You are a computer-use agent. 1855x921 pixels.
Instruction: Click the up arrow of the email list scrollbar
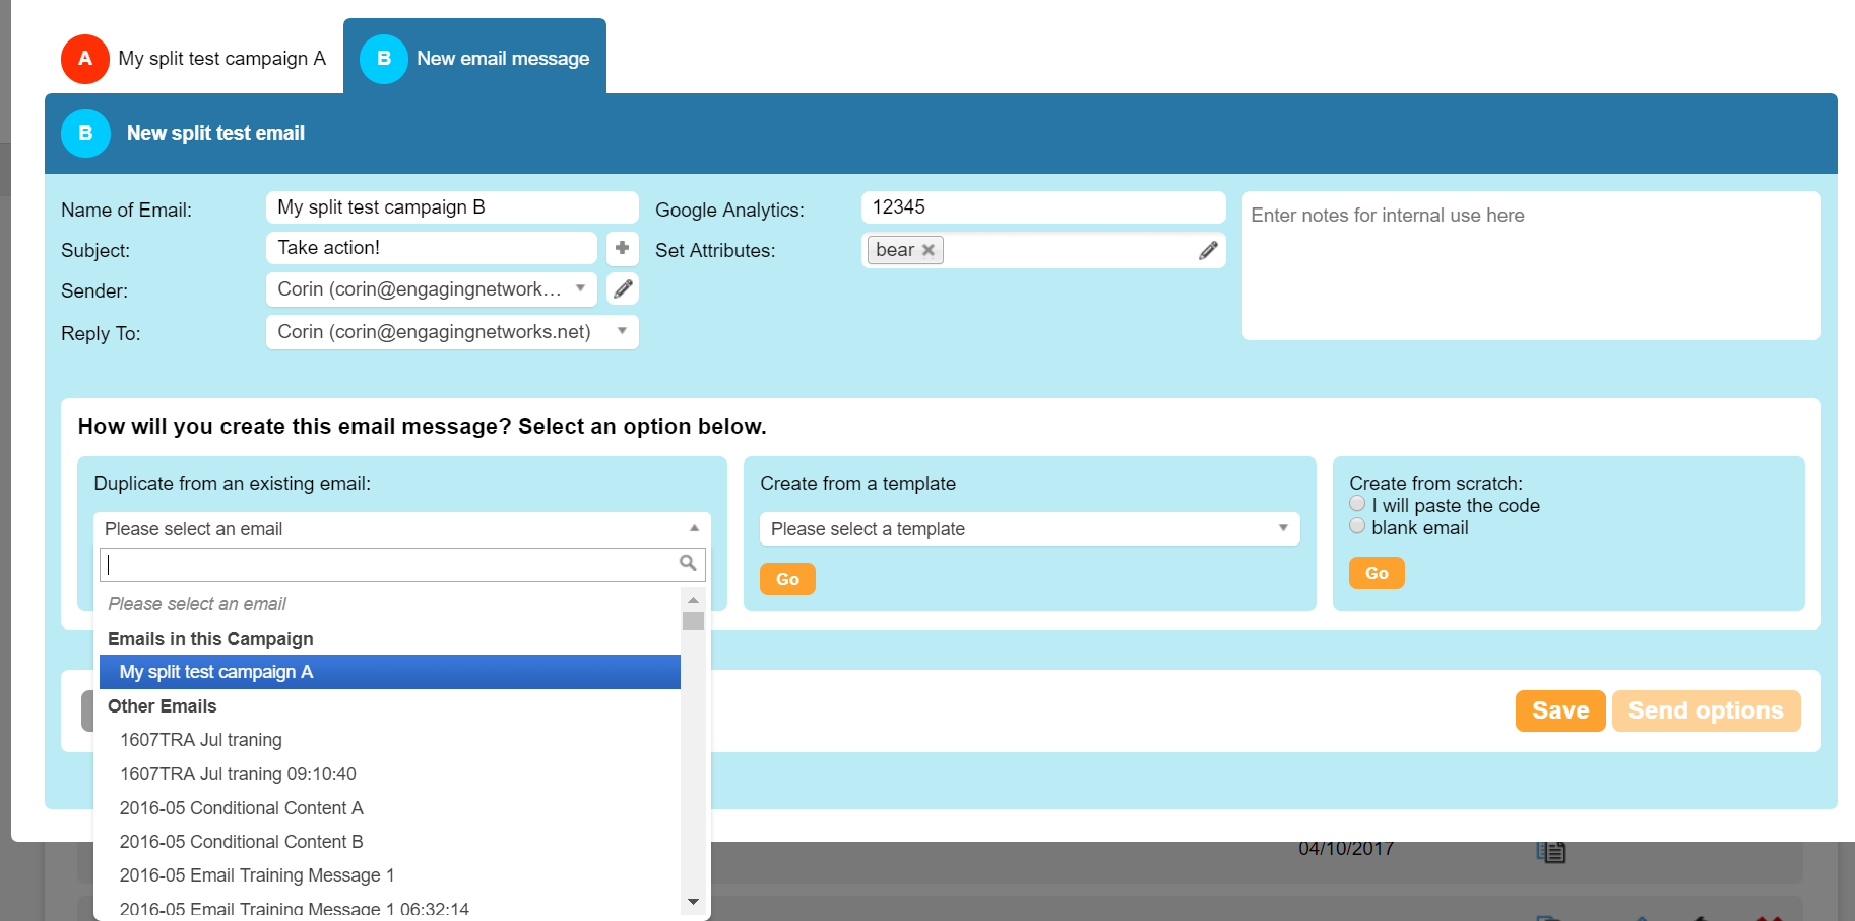693,598
